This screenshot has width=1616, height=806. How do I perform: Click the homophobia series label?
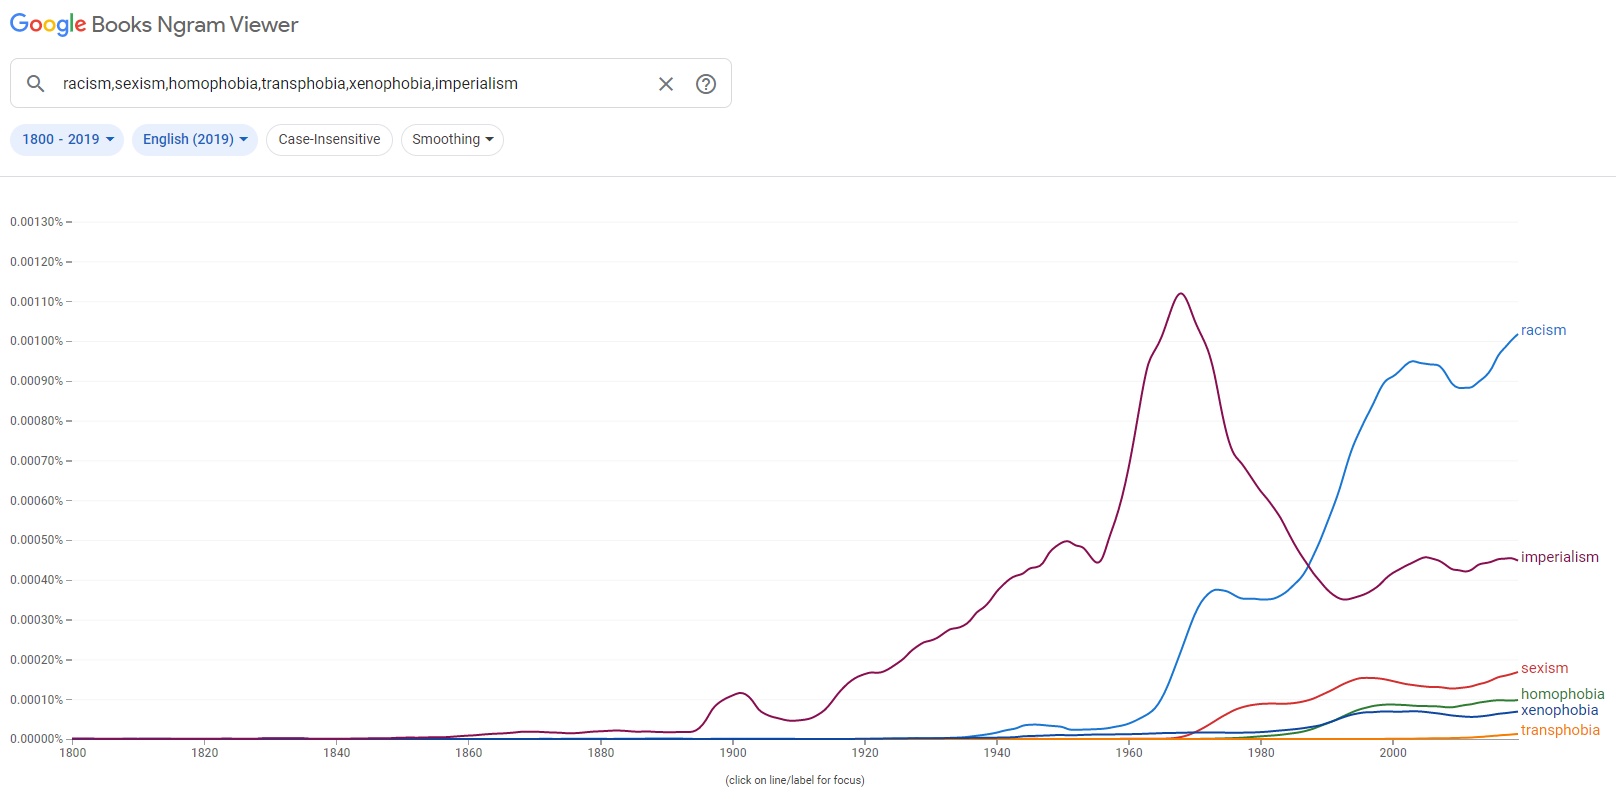[1562, 694]
